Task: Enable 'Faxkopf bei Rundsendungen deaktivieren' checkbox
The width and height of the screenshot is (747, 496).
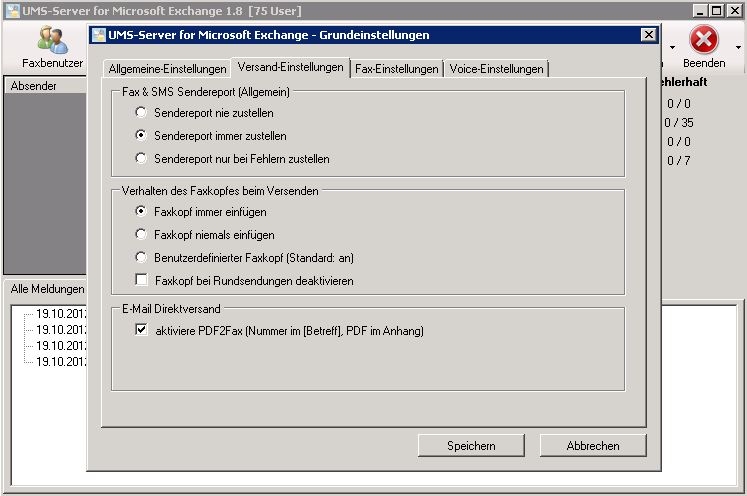Action: pyautogui.click(x=141, y=280)
